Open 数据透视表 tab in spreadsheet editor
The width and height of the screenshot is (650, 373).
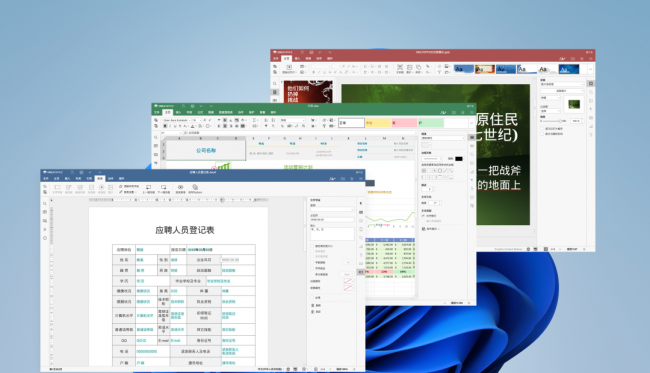(226, 112)
